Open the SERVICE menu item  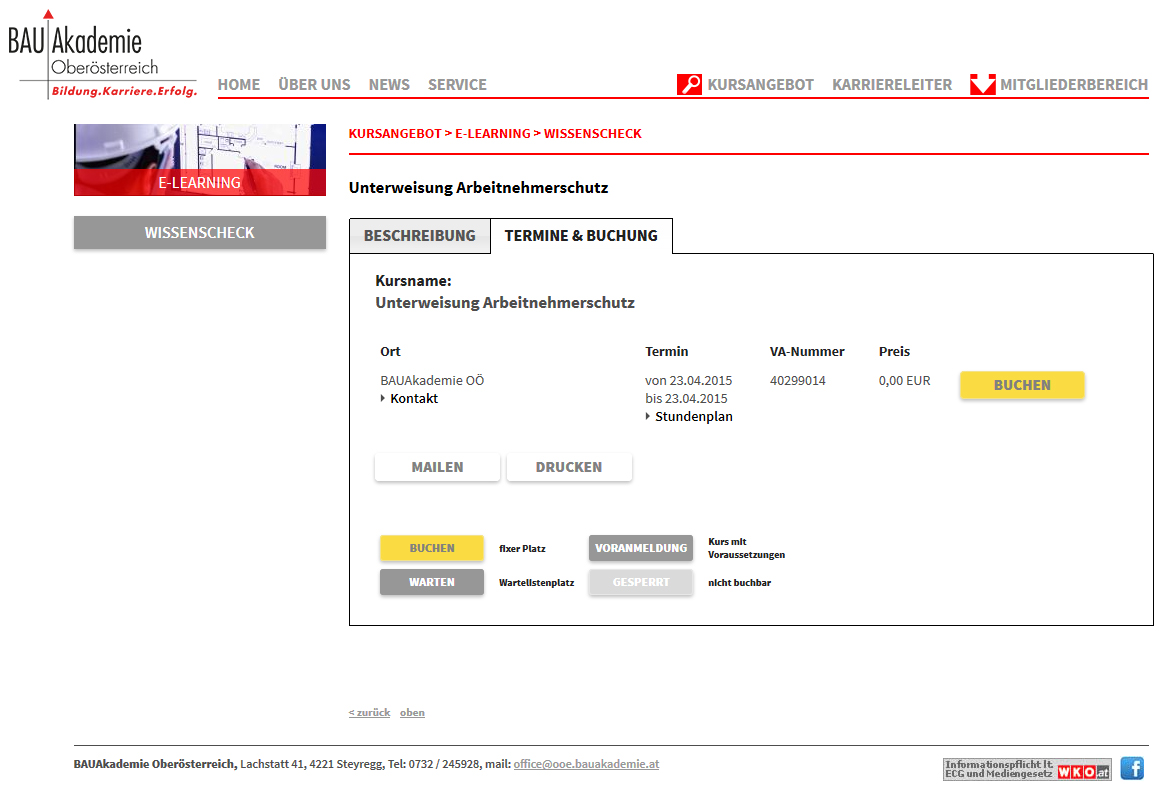click(457, 85)
